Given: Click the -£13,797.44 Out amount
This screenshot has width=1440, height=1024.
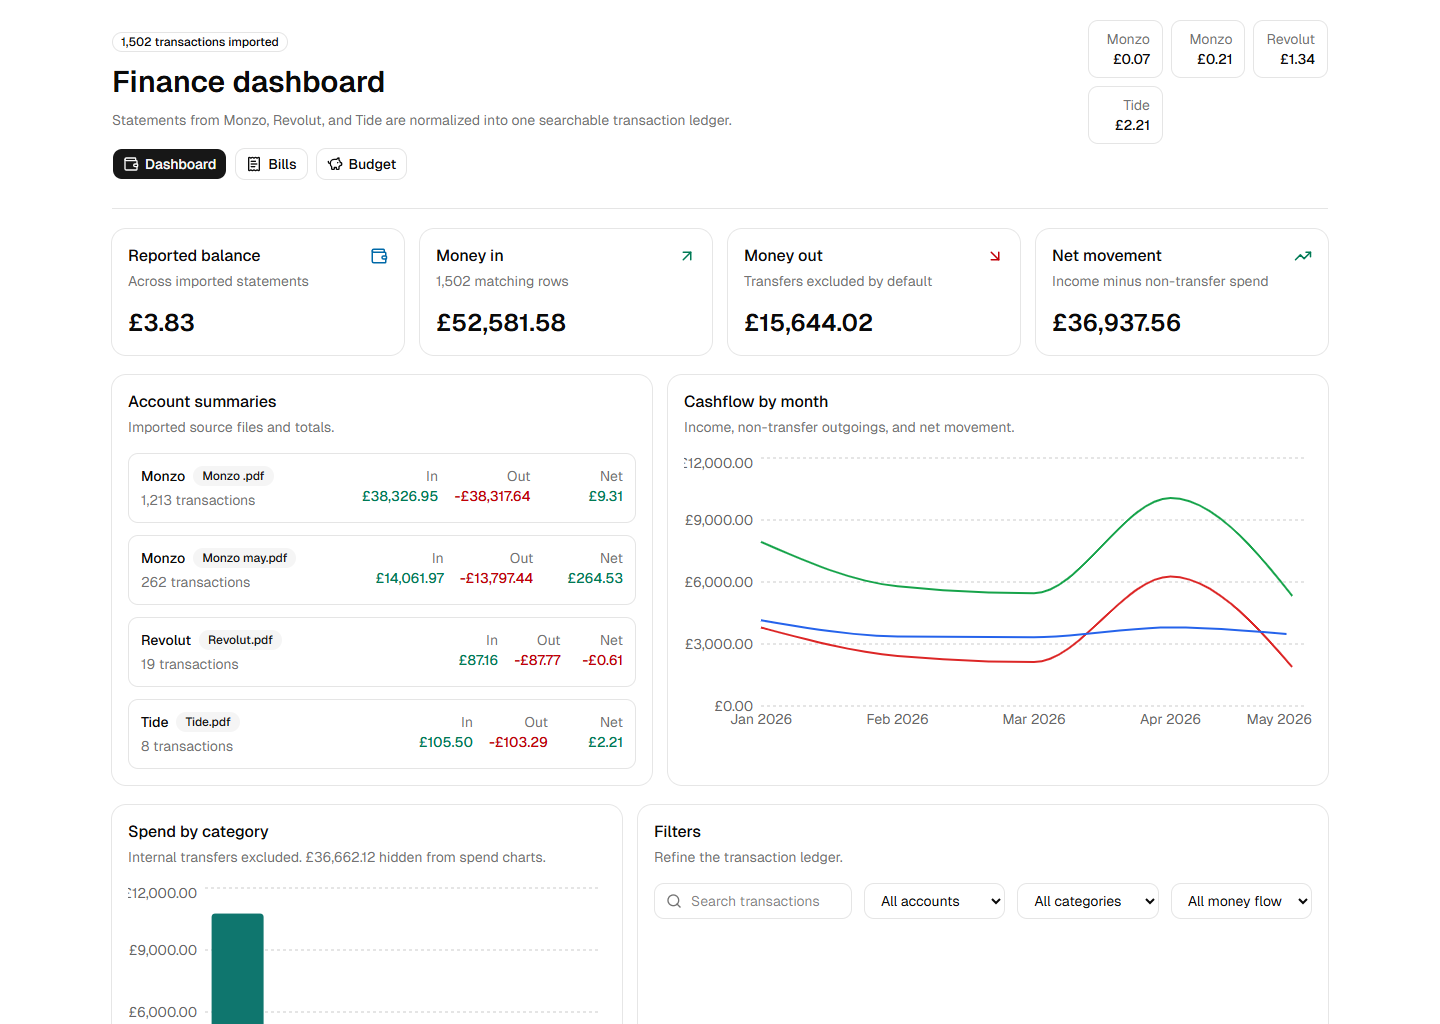Looking at the screenshot, I should (496, 578).
